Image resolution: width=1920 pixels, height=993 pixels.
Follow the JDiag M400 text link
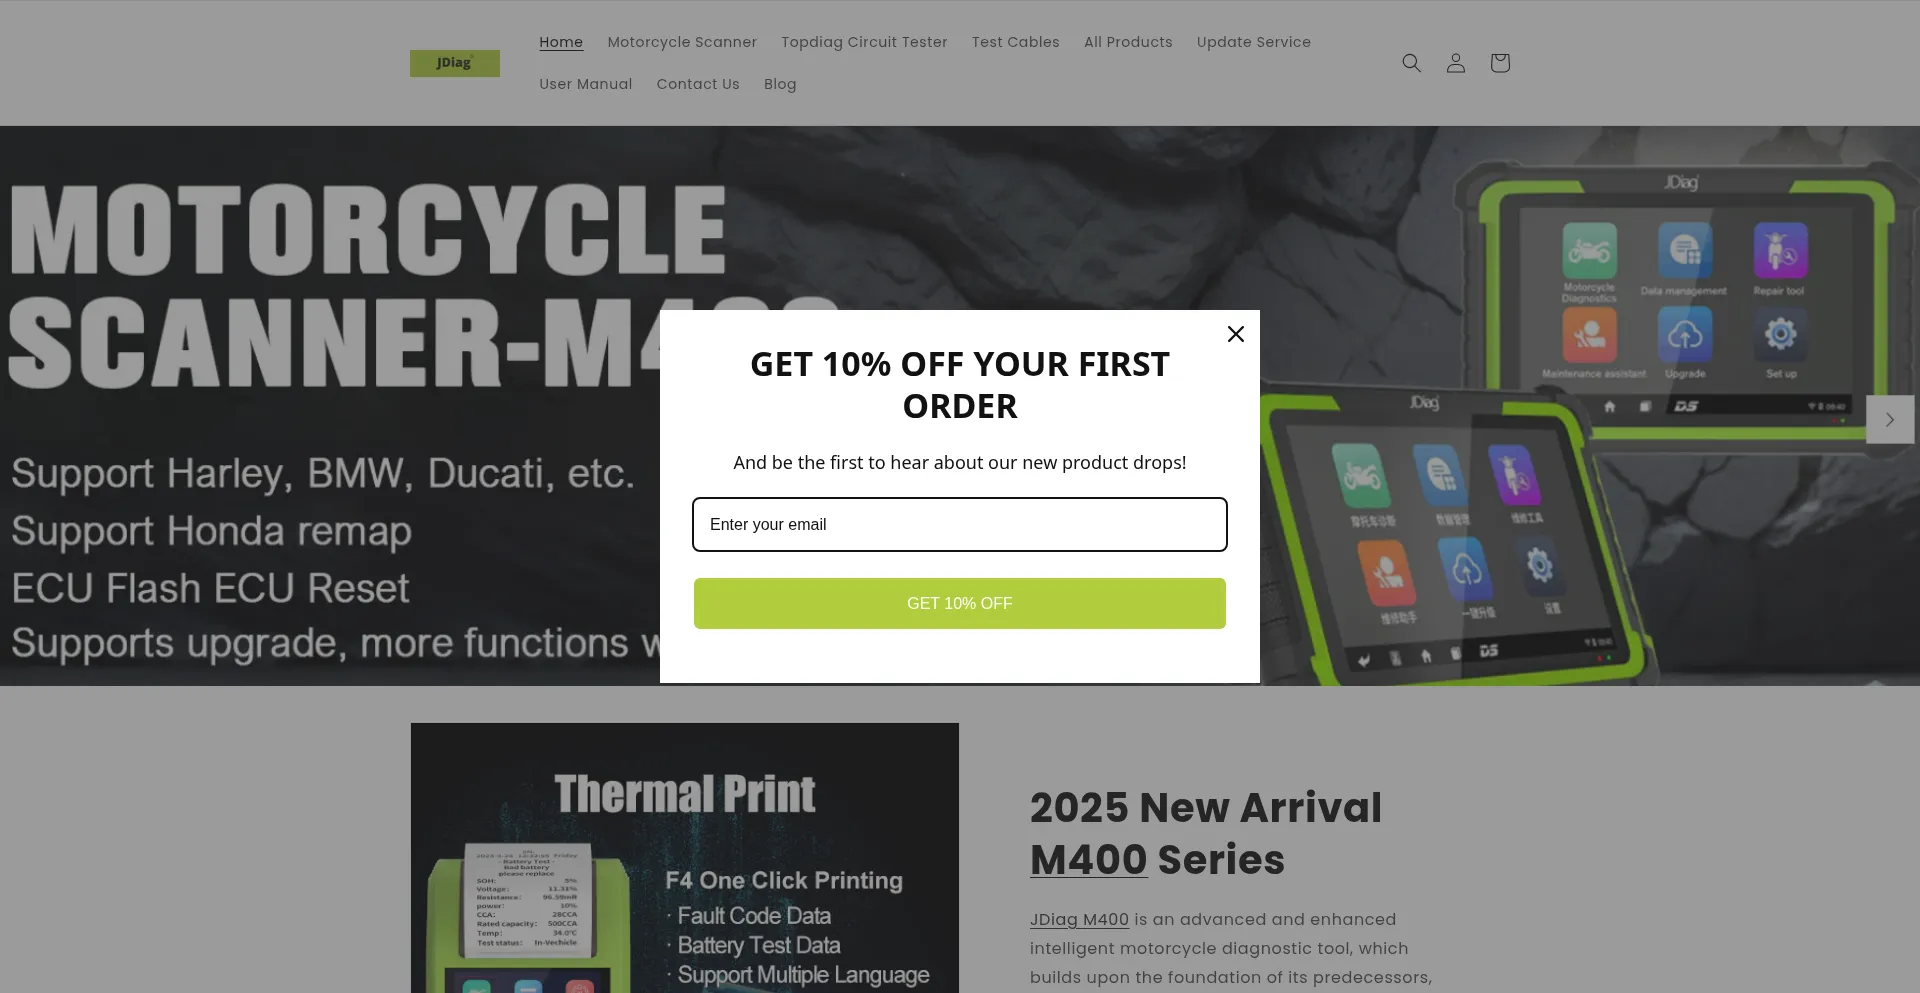(x=1079, y=919)
